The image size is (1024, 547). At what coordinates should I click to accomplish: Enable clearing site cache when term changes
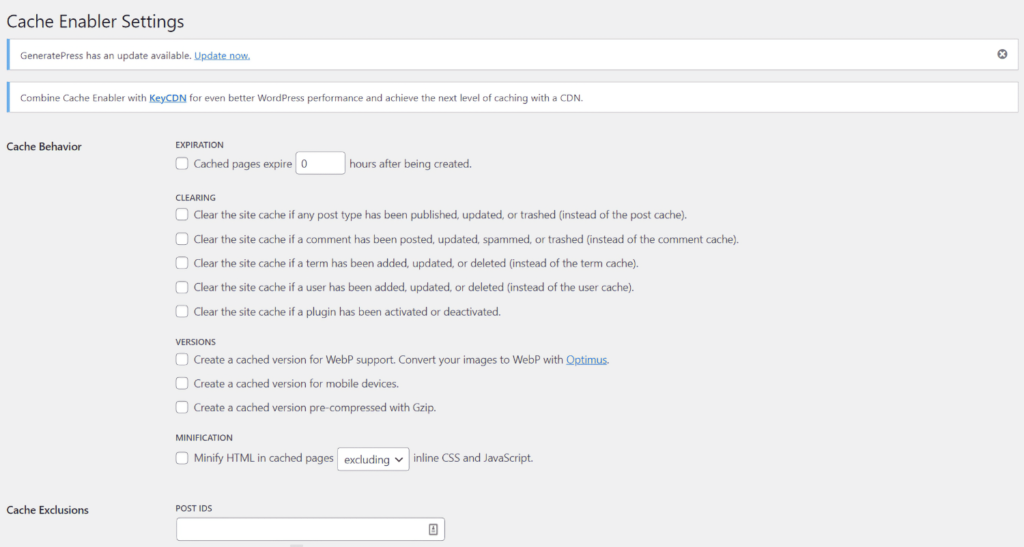[x=182, y=263]
